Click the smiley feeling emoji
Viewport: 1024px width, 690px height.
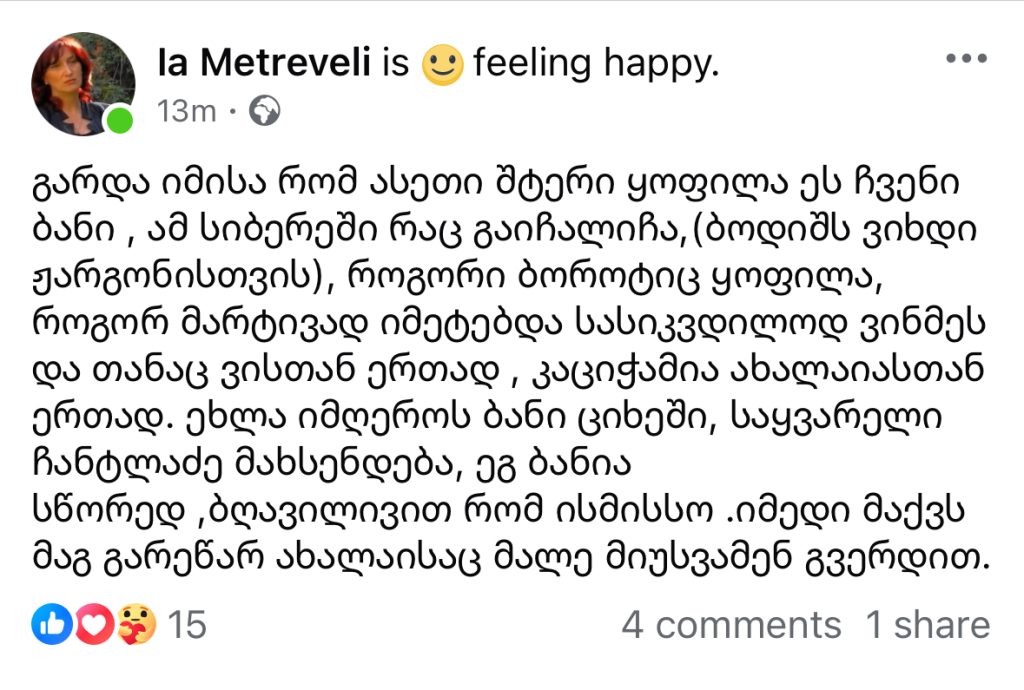tap(441, 65)
